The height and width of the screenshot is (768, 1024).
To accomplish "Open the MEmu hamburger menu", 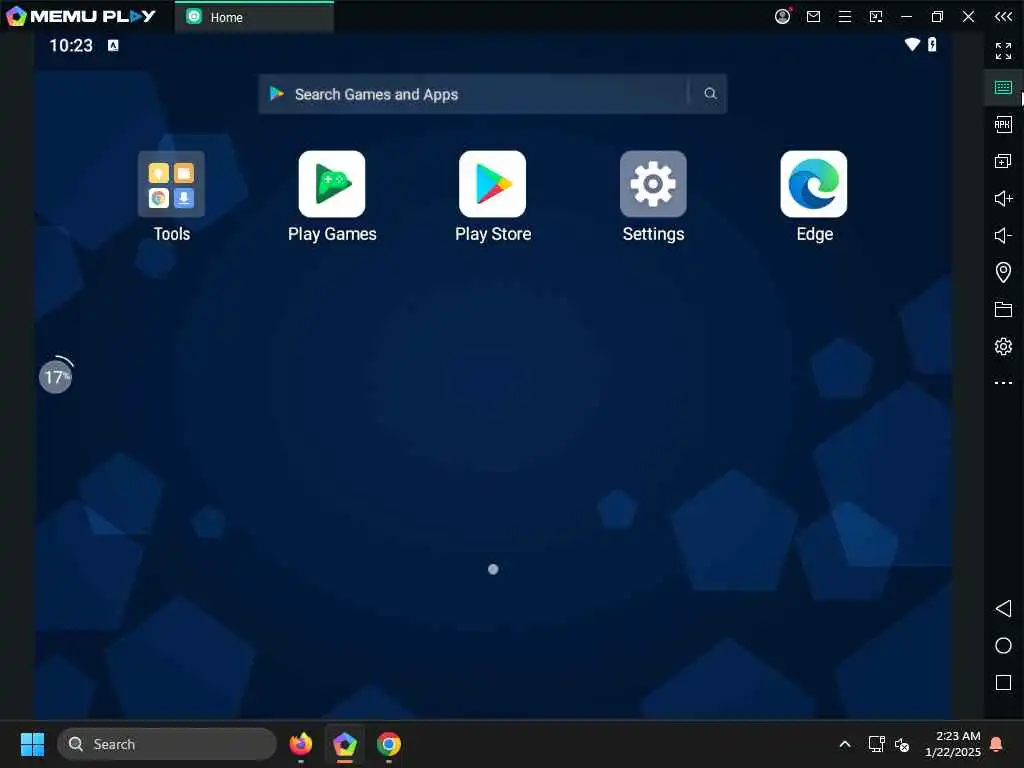I will pos(844,17).
